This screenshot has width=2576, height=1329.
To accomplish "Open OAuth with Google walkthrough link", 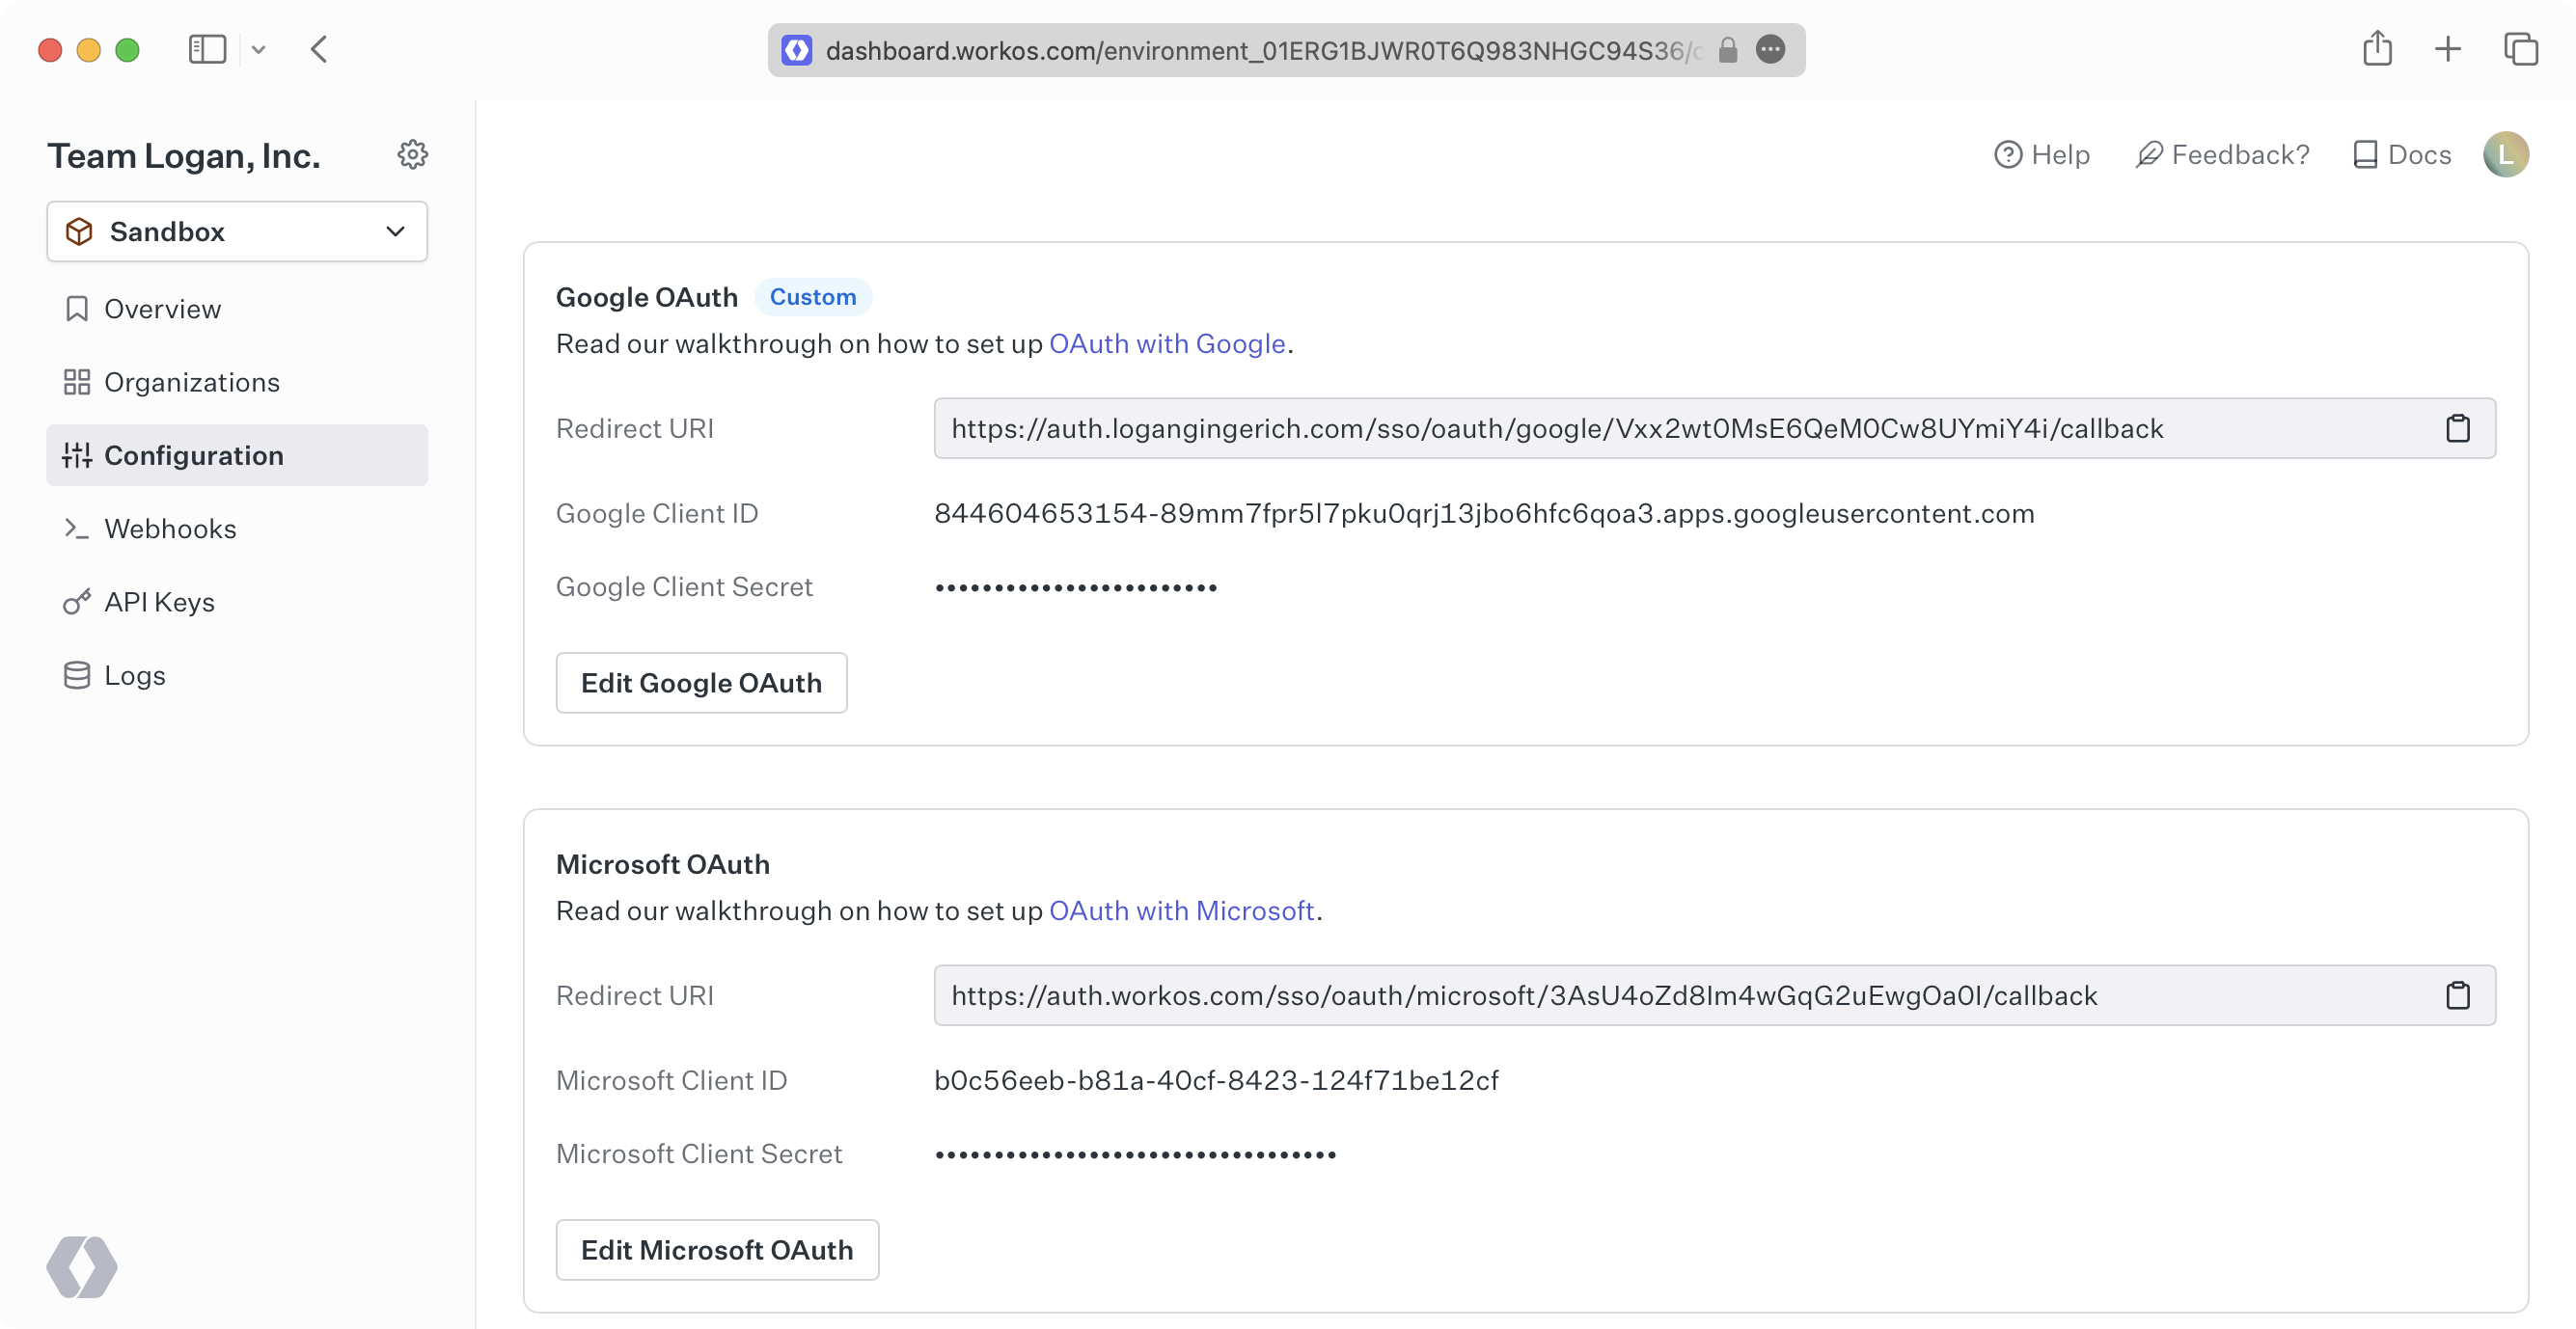I will click(x=1167, y=344).
